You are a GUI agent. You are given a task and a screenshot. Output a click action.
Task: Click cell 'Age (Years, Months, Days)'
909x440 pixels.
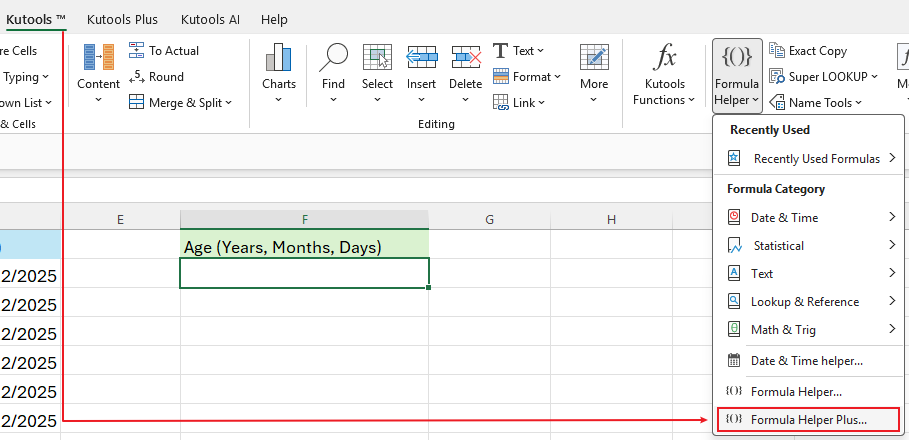coord(304,244)
